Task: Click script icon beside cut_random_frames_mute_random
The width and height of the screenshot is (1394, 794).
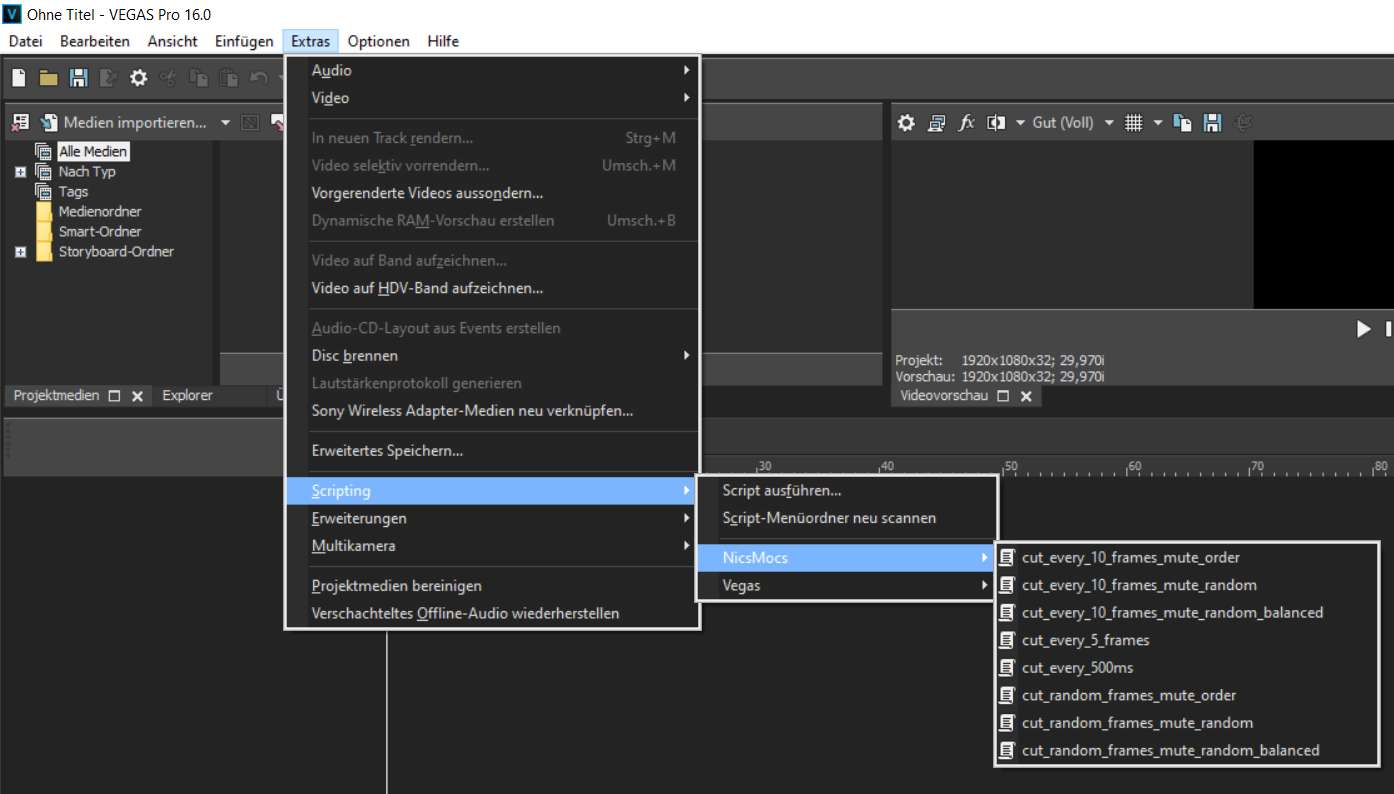Action: pos(1007,723)
